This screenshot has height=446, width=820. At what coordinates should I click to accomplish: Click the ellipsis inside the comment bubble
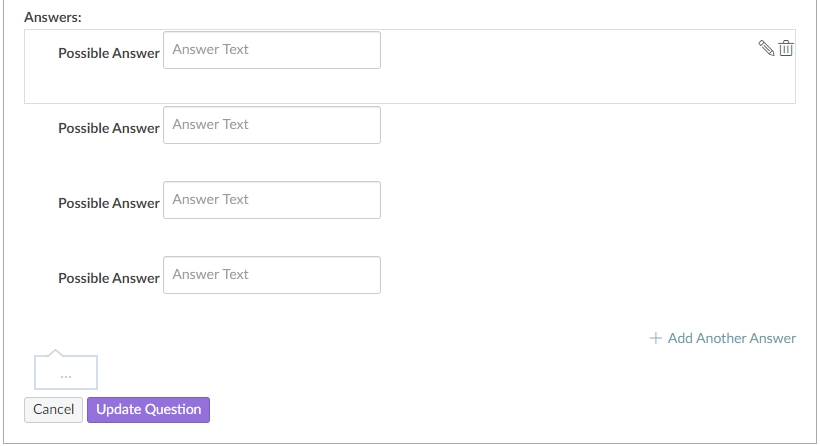(66, 376)
